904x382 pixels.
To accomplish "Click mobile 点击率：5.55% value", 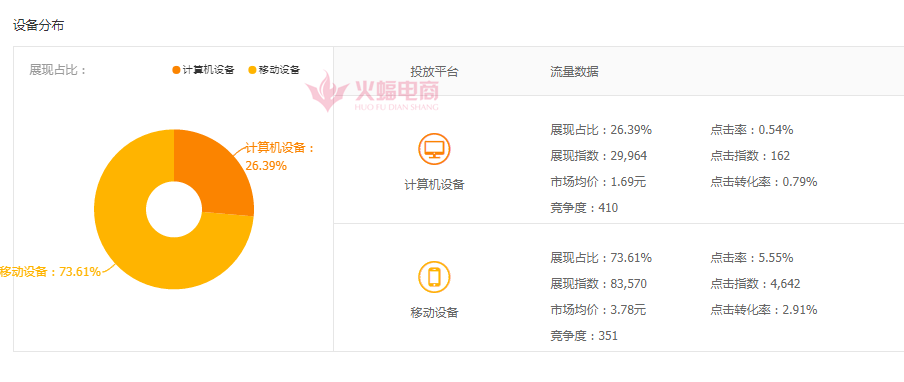I will click(x=752, y=258).
